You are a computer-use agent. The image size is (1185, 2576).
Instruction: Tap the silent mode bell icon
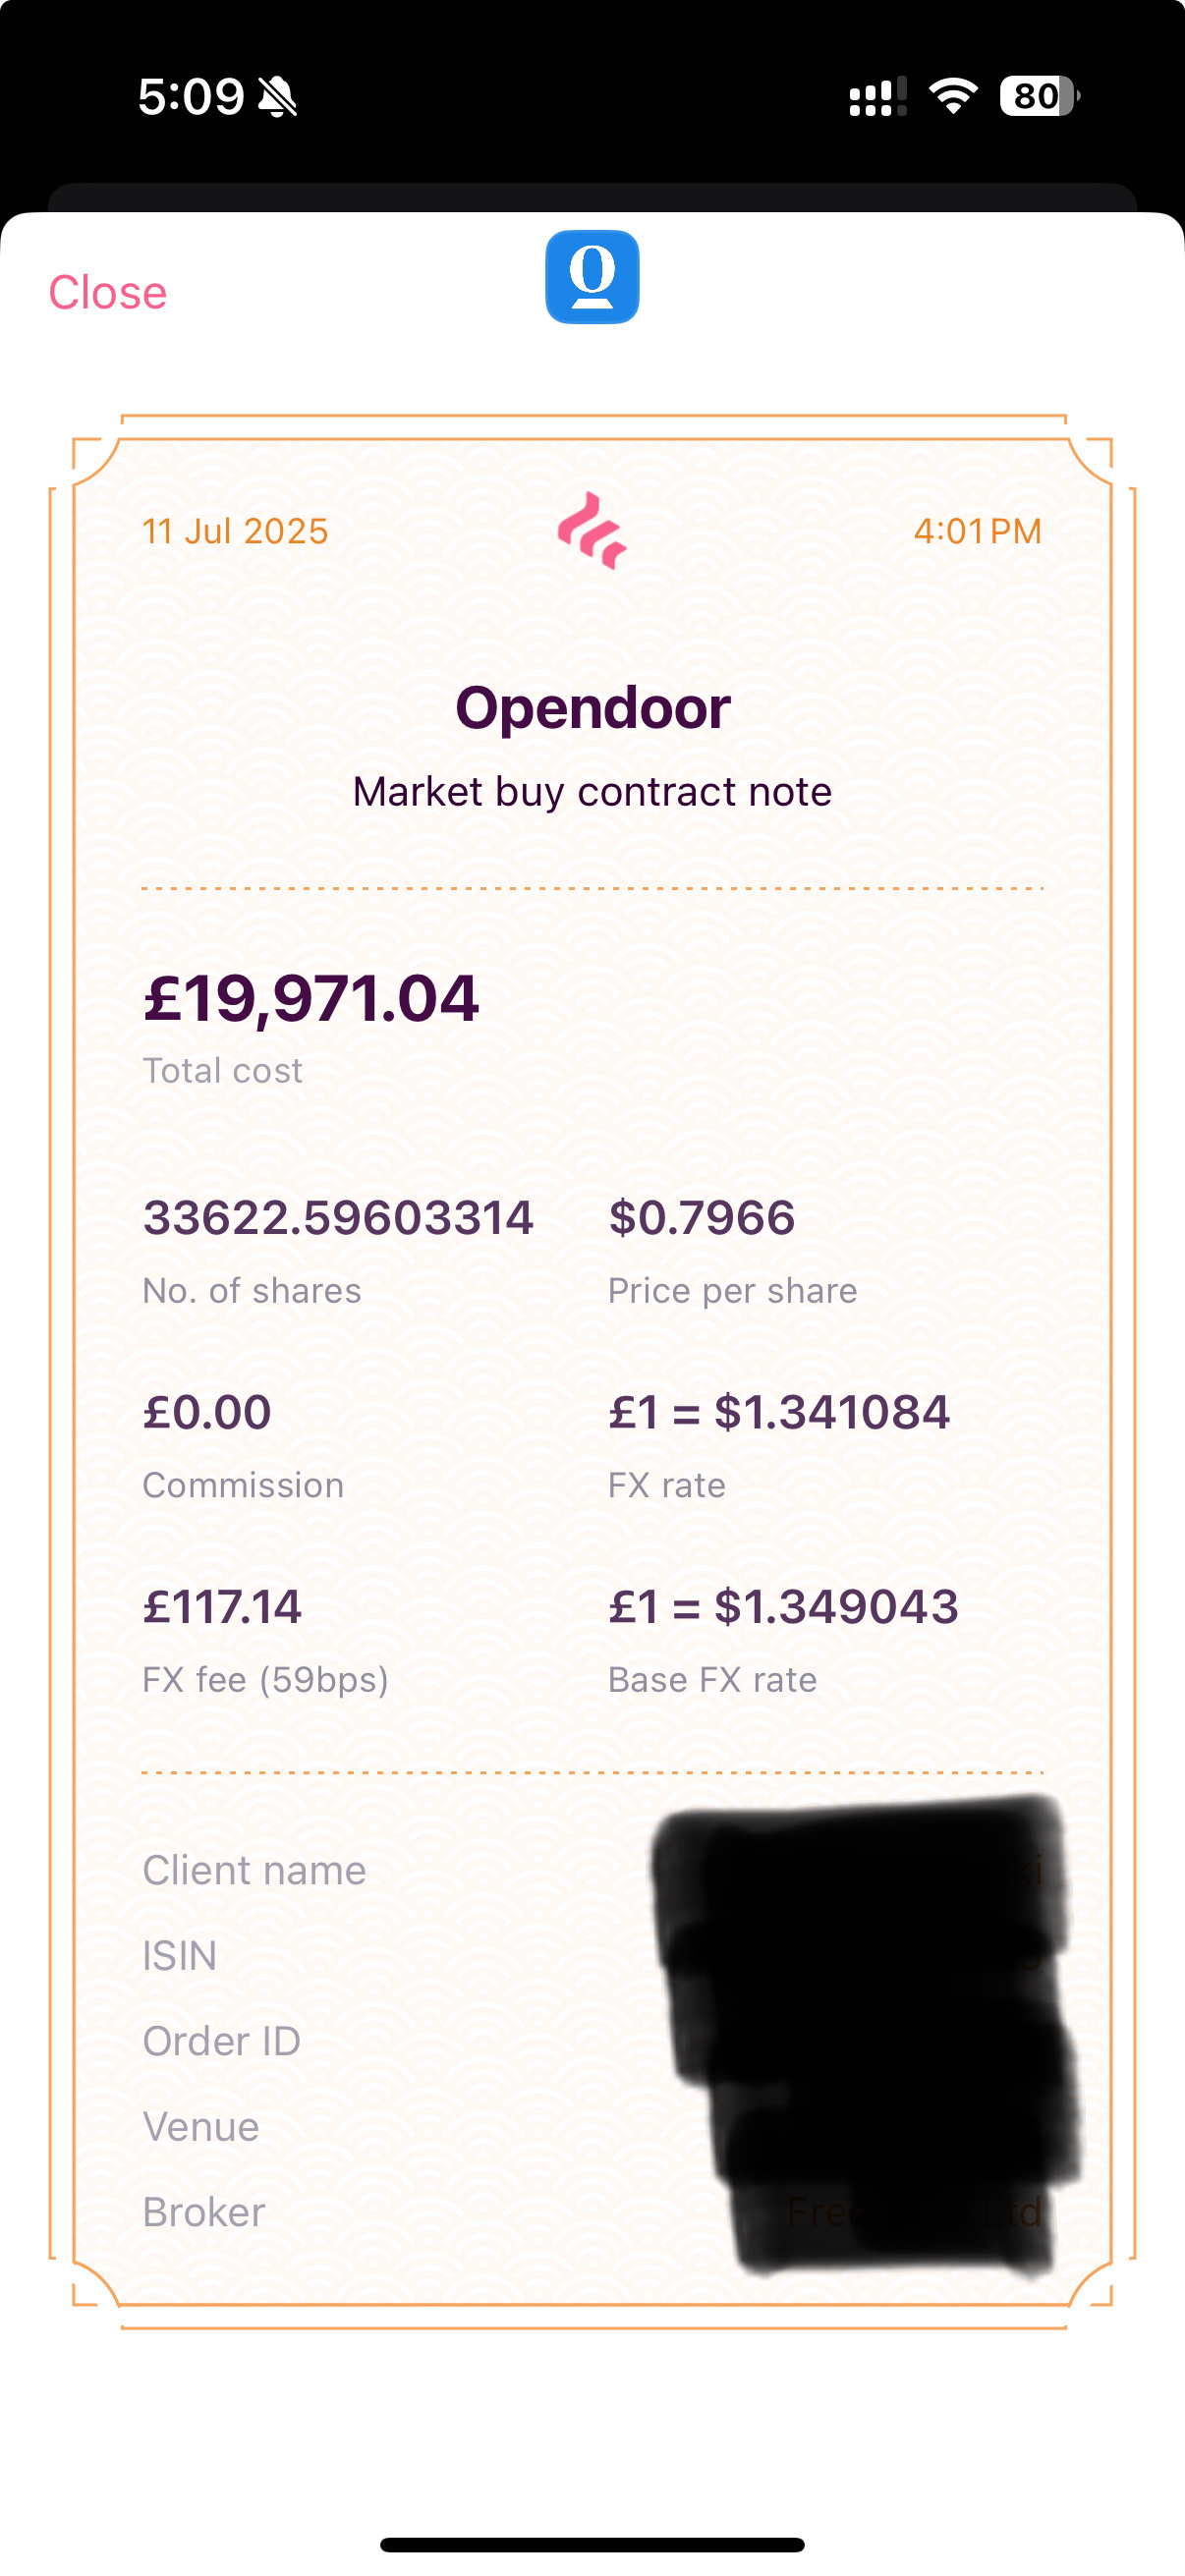pos(277,97)
